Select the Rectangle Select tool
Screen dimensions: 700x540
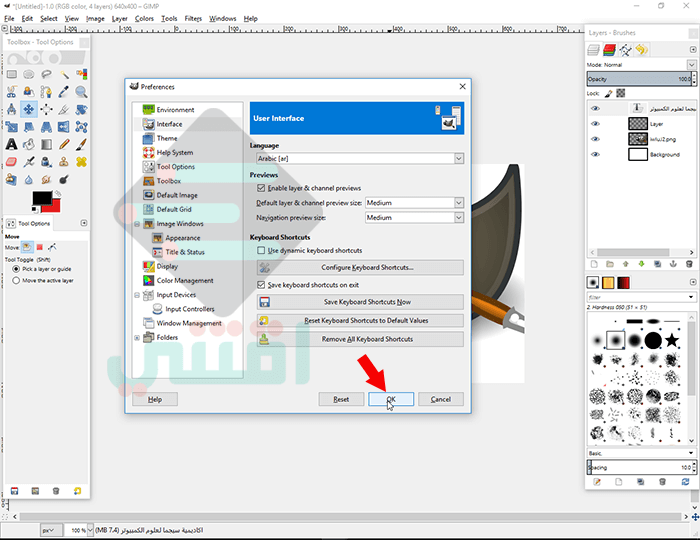[12, 74]
